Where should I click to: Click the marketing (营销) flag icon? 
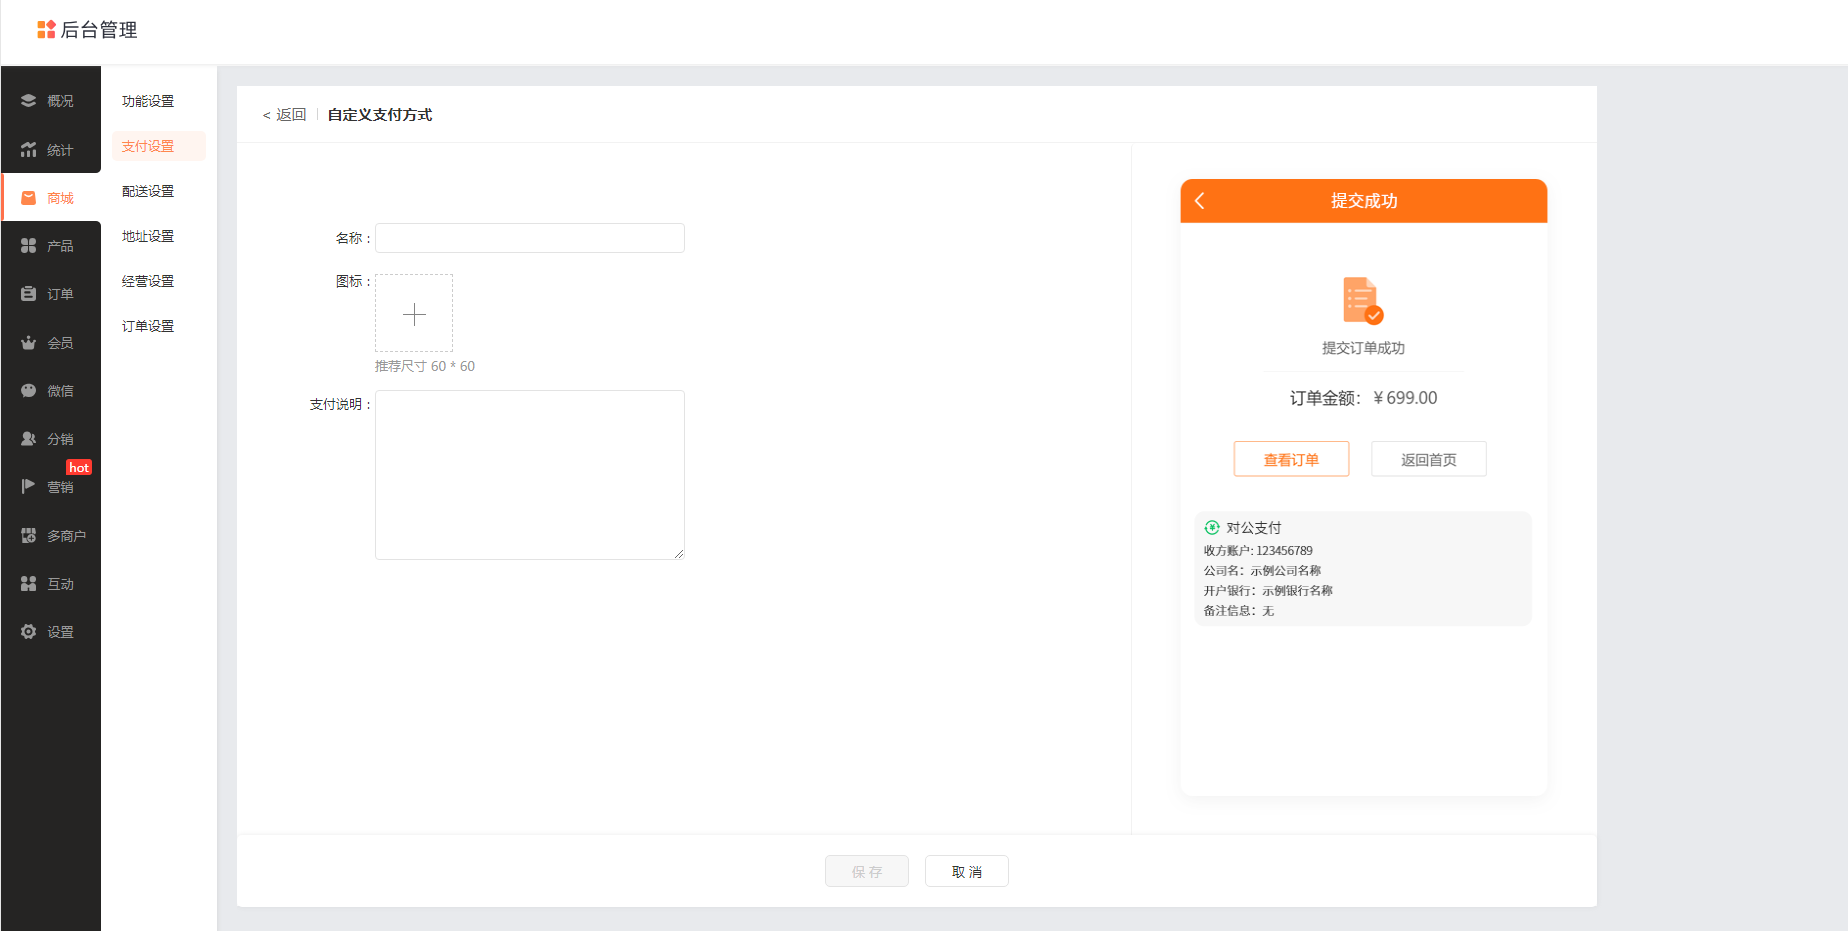point(28,487)
